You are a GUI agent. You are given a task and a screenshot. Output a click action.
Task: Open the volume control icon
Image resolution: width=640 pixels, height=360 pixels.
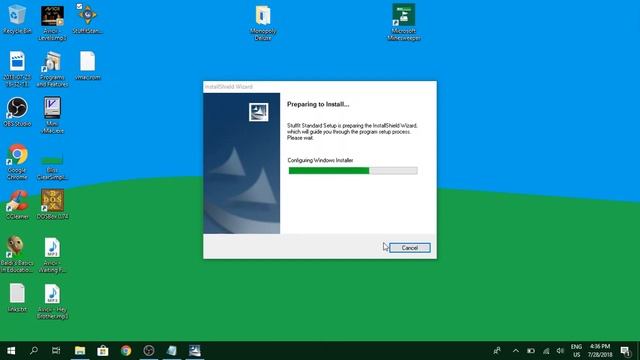560,351
